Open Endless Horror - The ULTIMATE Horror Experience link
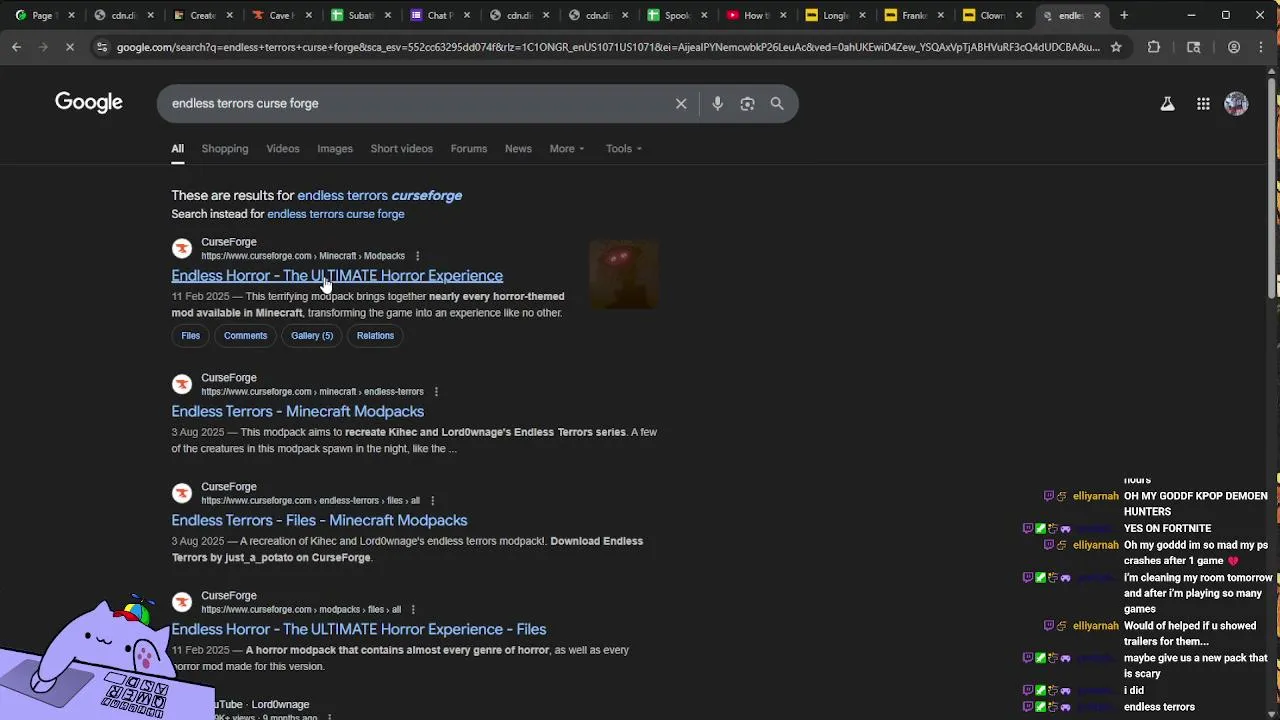Viewport: 1280px width, 720px height. [x=337, y=276]
